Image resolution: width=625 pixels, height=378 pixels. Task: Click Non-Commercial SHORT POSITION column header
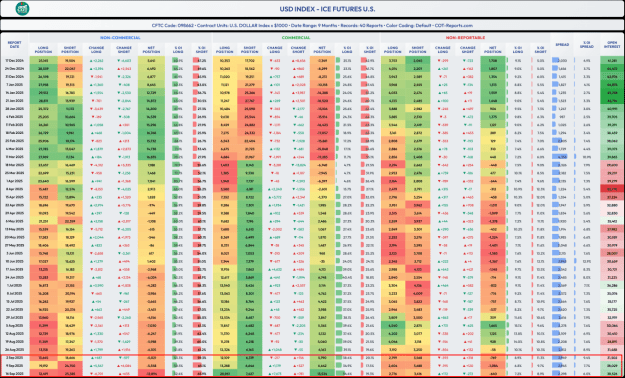pos(69,49)
